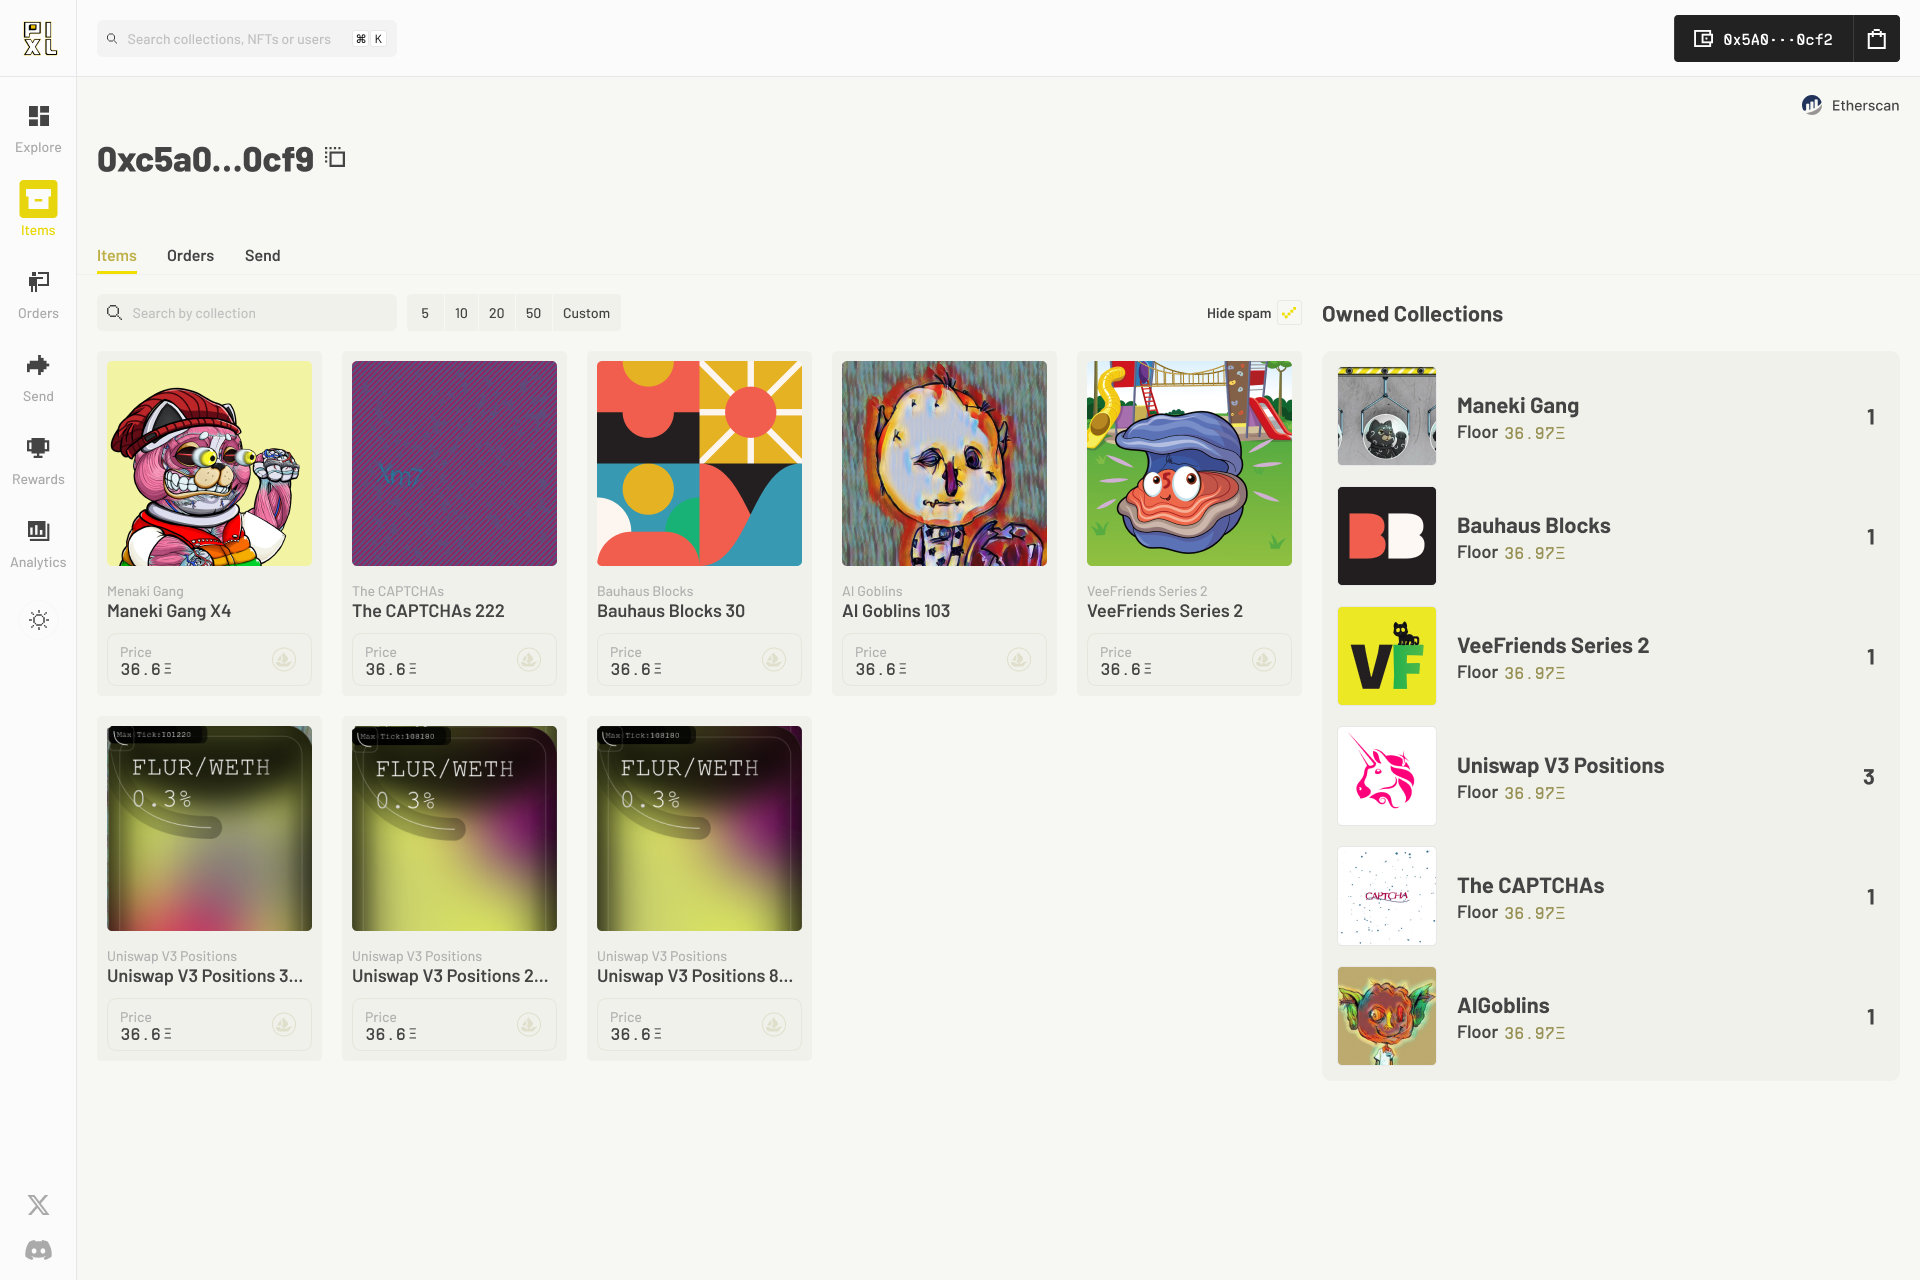Click list icon on Uniswap V3 Positions 8... card

pos(774,1024)
